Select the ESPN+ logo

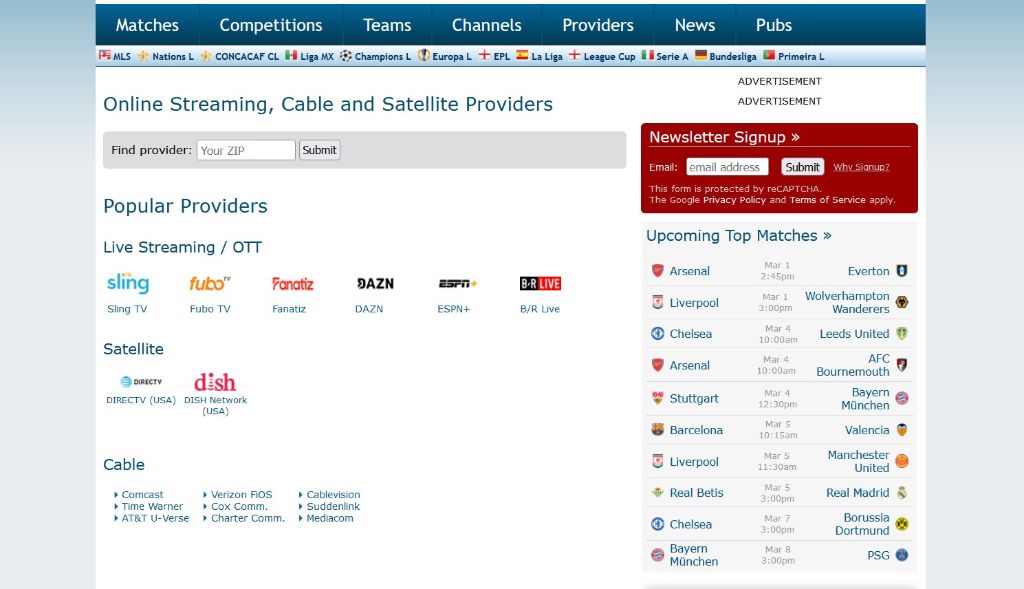[x=458, y=283]
